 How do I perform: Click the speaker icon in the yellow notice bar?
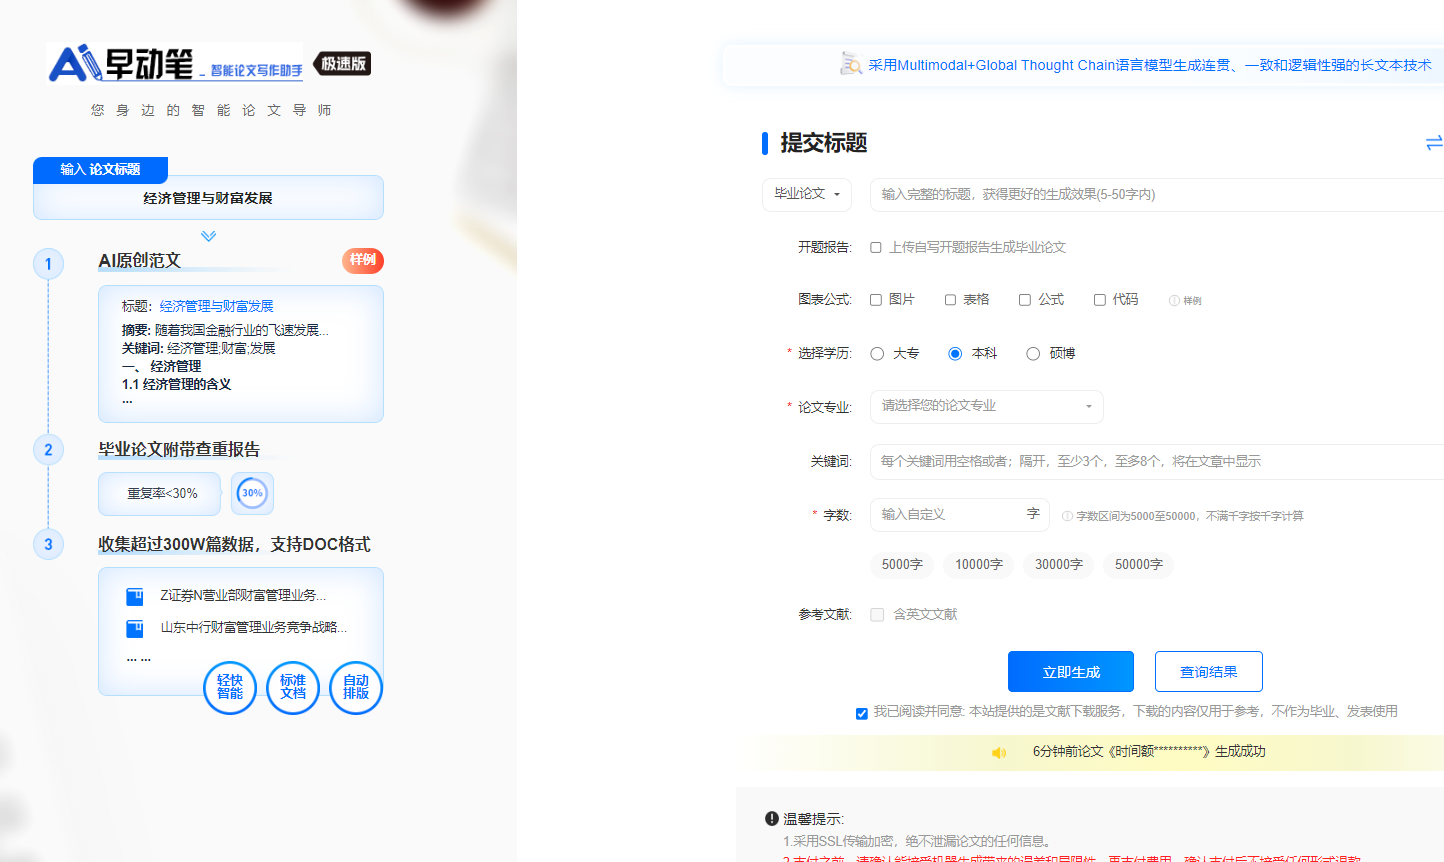point(999,752)
